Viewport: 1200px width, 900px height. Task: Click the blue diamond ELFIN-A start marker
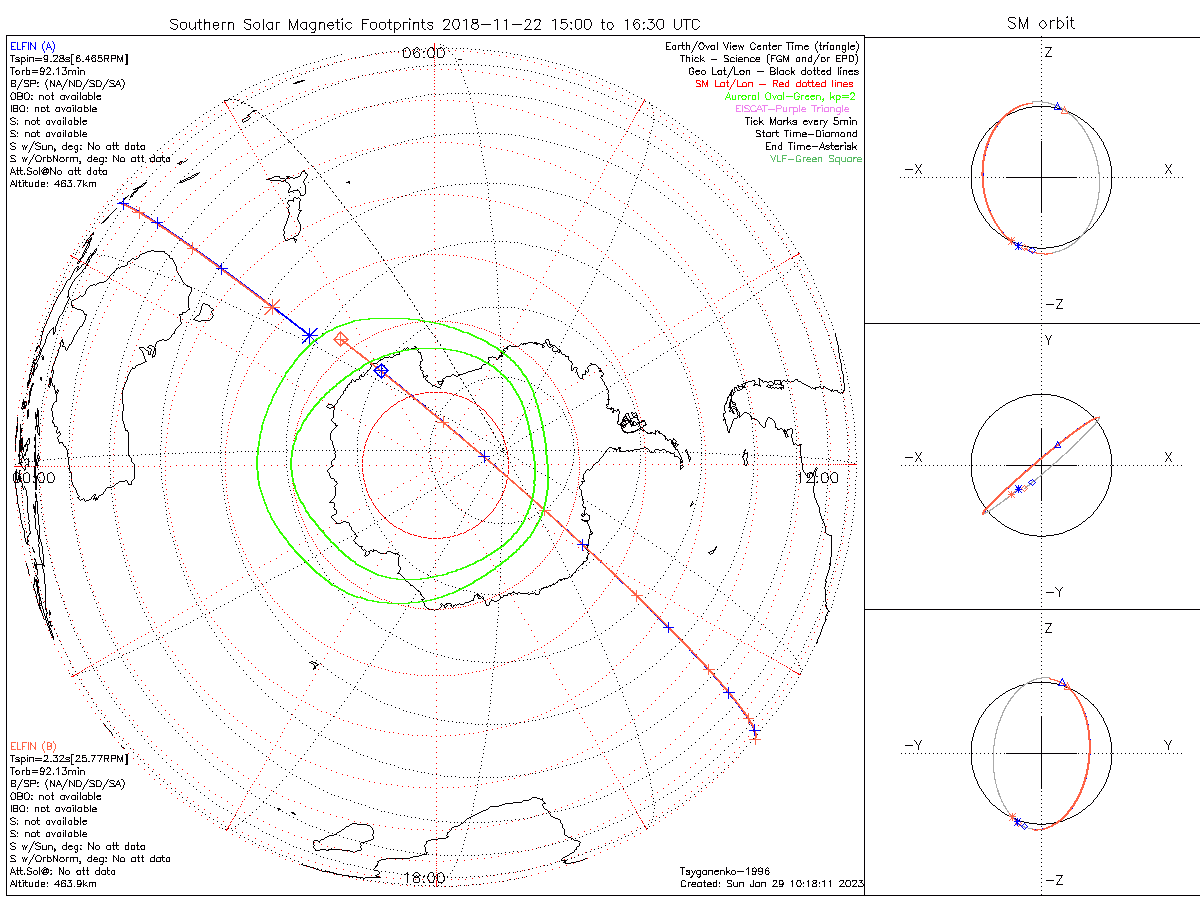pyautogui.click(x=381, y=371)
